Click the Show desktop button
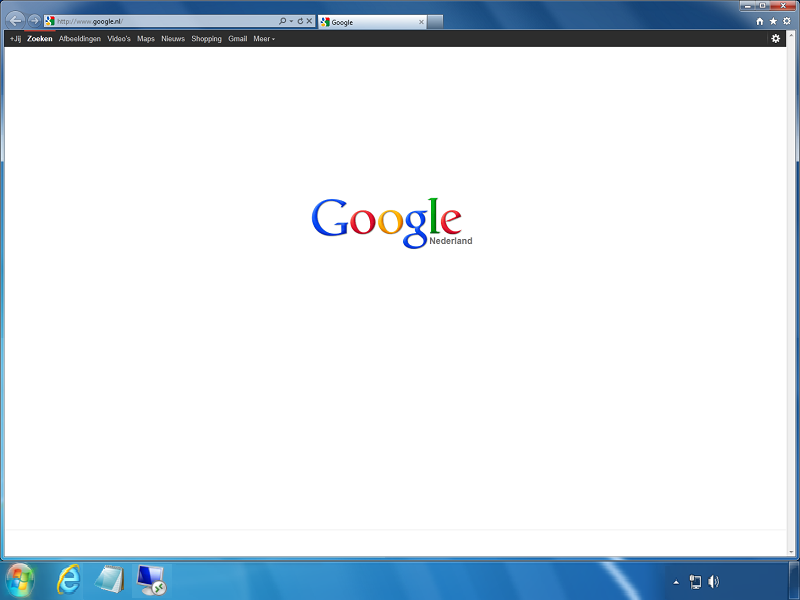Screen dimensions: 800x600 tap(794, 581)
